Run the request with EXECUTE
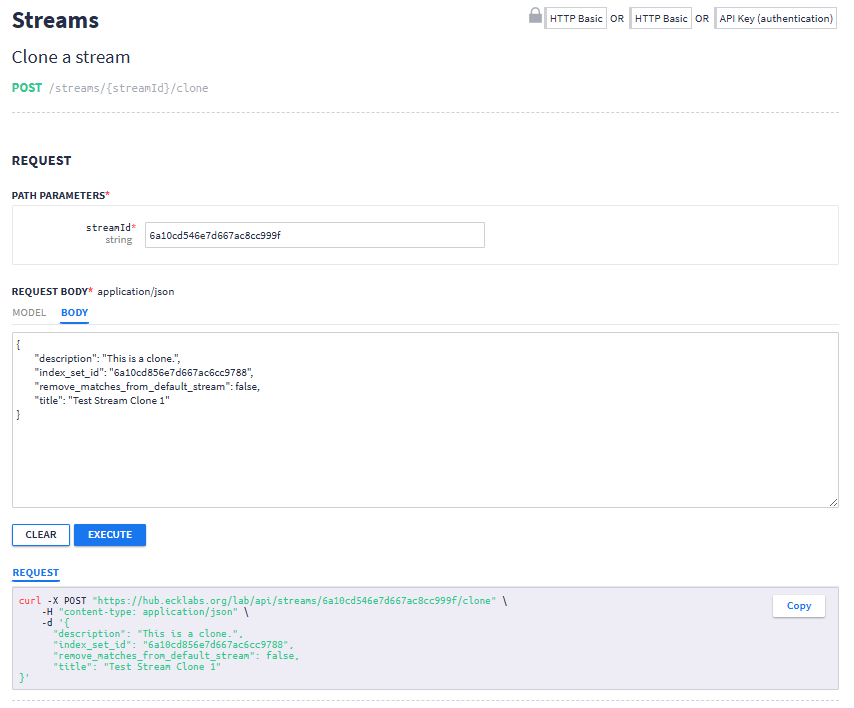The image size is (854, 708). coord(110,535)
